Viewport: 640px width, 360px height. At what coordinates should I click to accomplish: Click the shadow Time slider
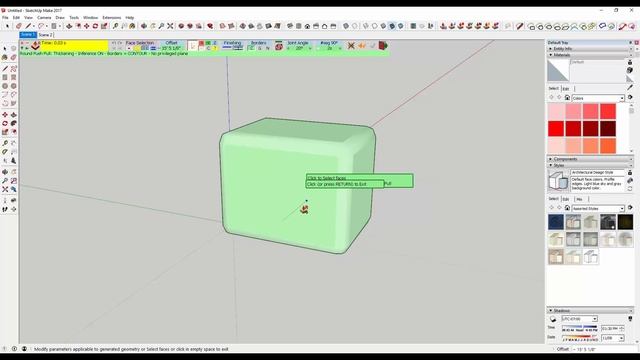click(580, 328)
